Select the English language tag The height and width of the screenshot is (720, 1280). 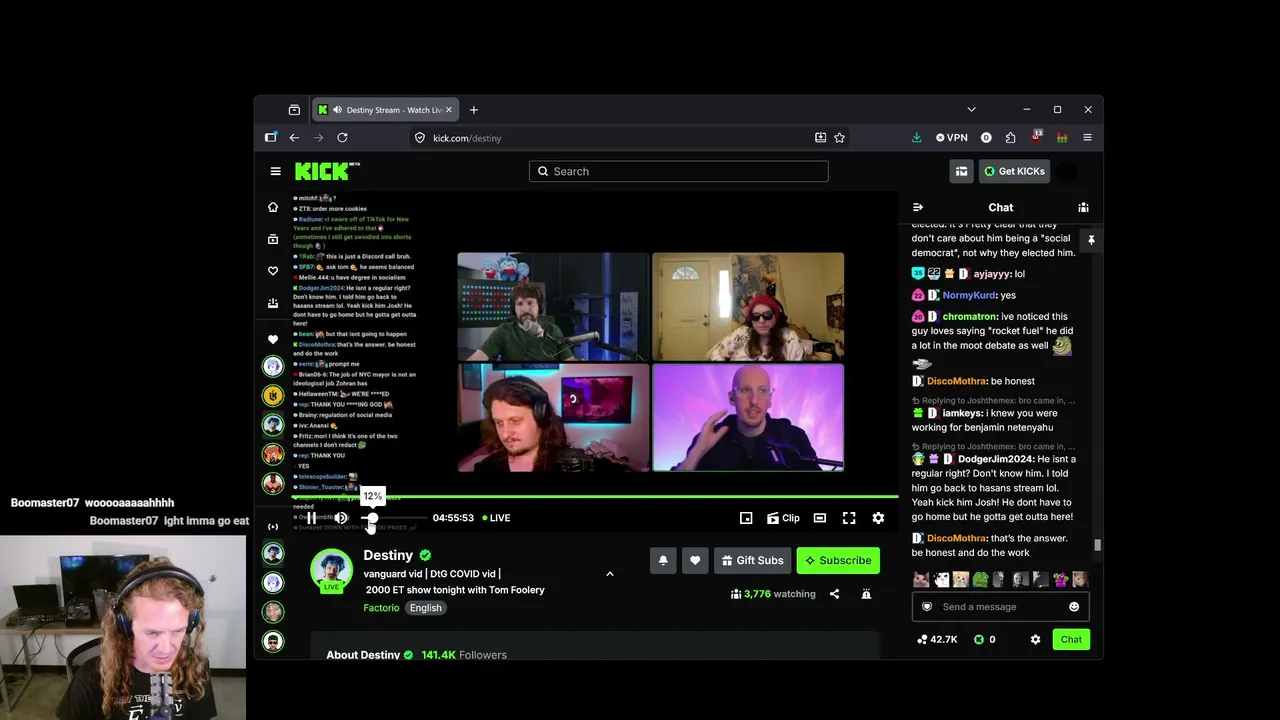[x=425, y=608]
